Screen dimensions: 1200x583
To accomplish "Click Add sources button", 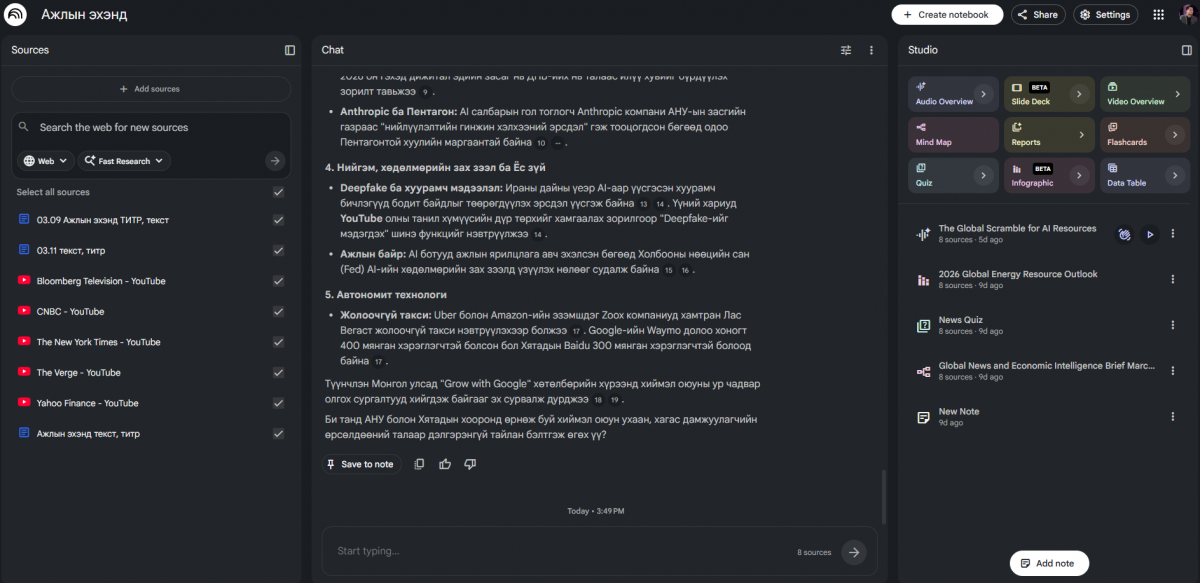I will coord(150,89).
